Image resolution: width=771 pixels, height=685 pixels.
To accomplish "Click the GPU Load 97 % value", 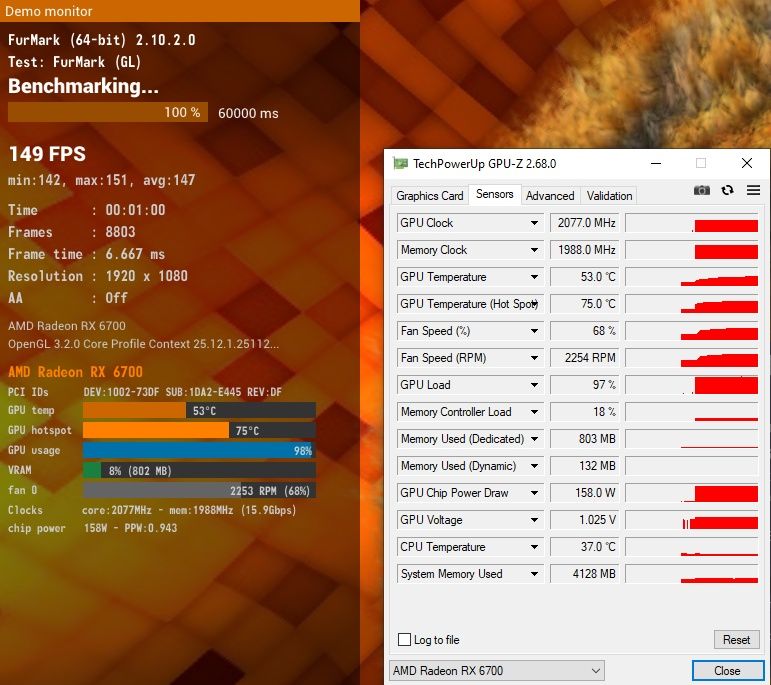I will (x=584, y=385).
